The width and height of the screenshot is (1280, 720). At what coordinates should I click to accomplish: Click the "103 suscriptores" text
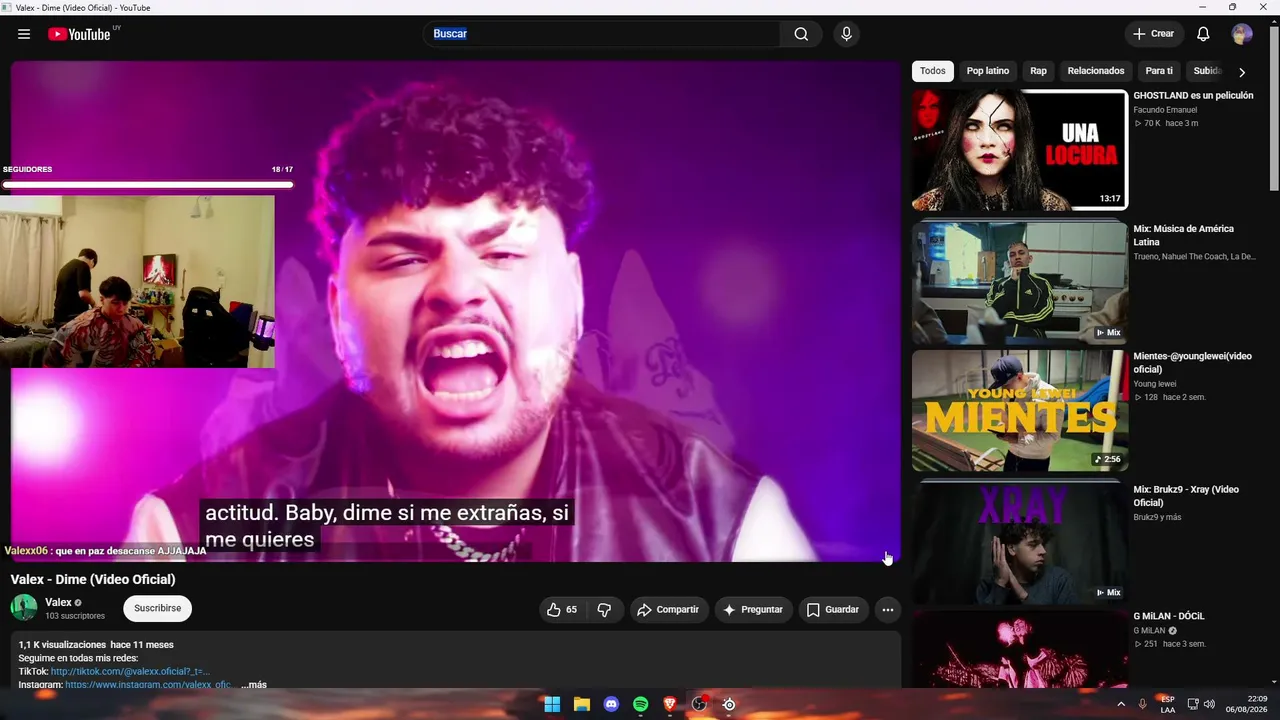point(75,616)
